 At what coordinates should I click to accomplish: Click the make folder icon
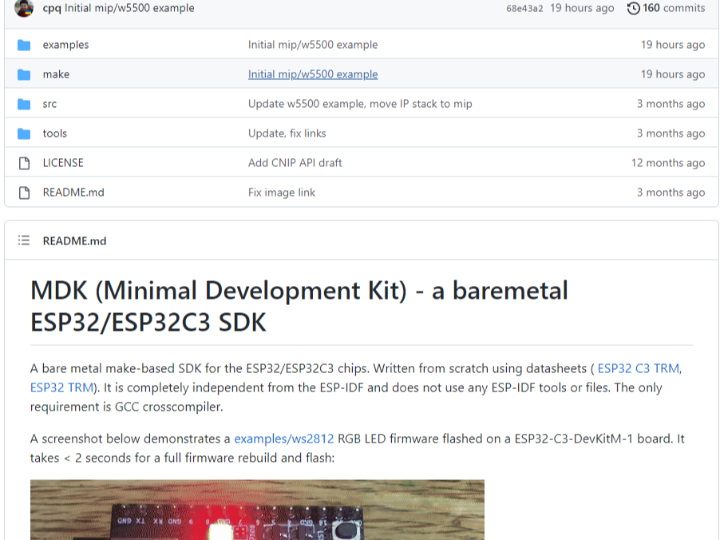click(x=24, y=74)
